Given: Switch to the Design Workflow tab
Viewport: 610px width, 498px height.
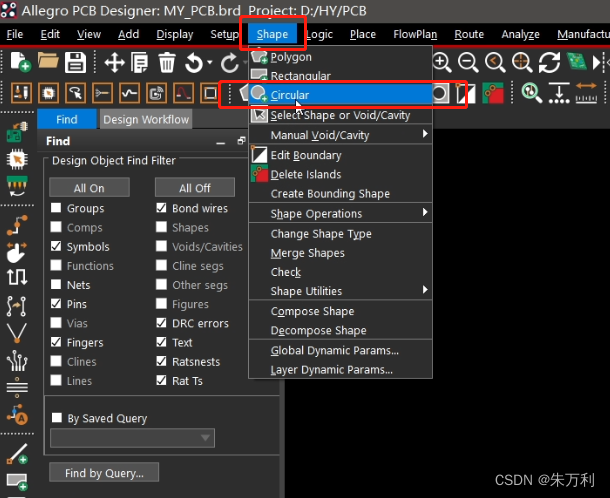Looking at the screenshot, I should pyautogui.click(x=146, y=119).
